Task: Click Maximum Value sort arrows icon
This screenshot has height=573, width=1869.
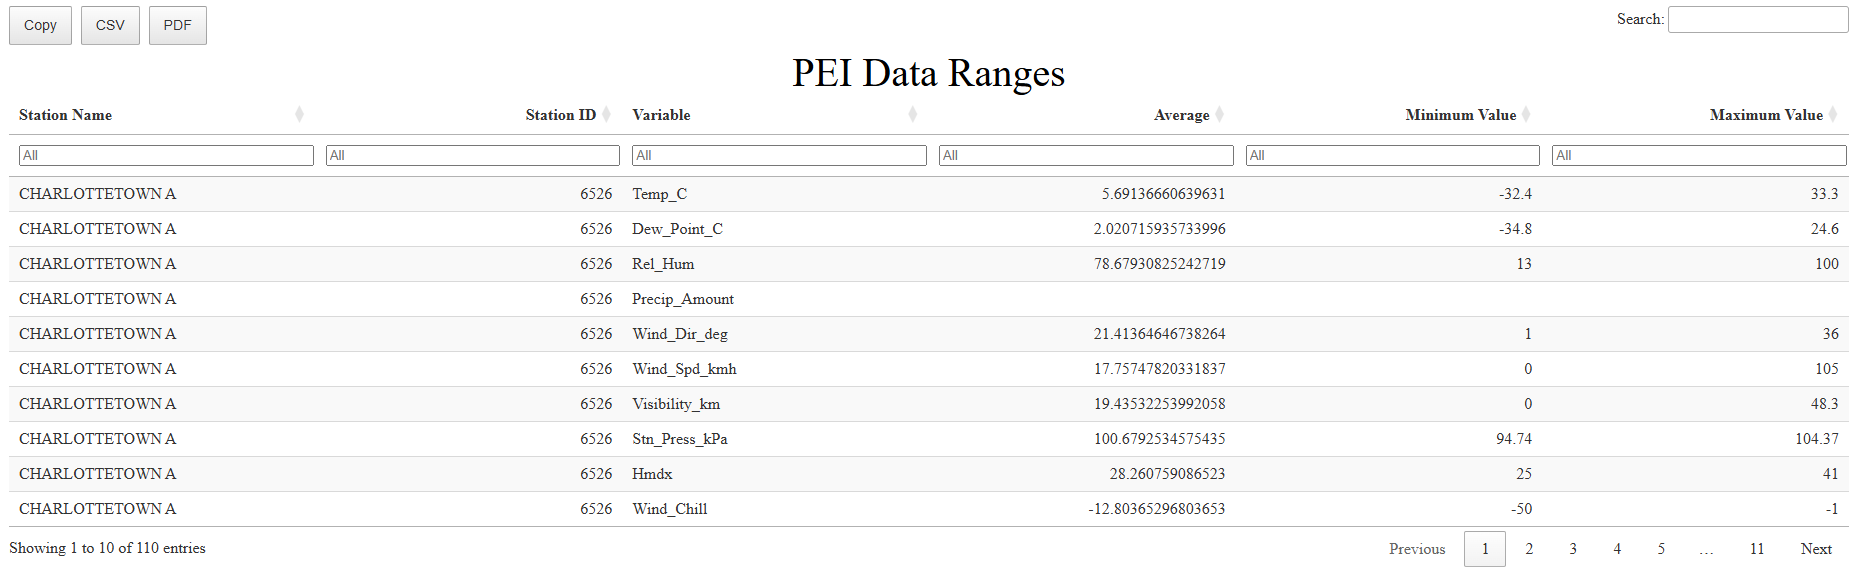Action: tap(1833, 115)
